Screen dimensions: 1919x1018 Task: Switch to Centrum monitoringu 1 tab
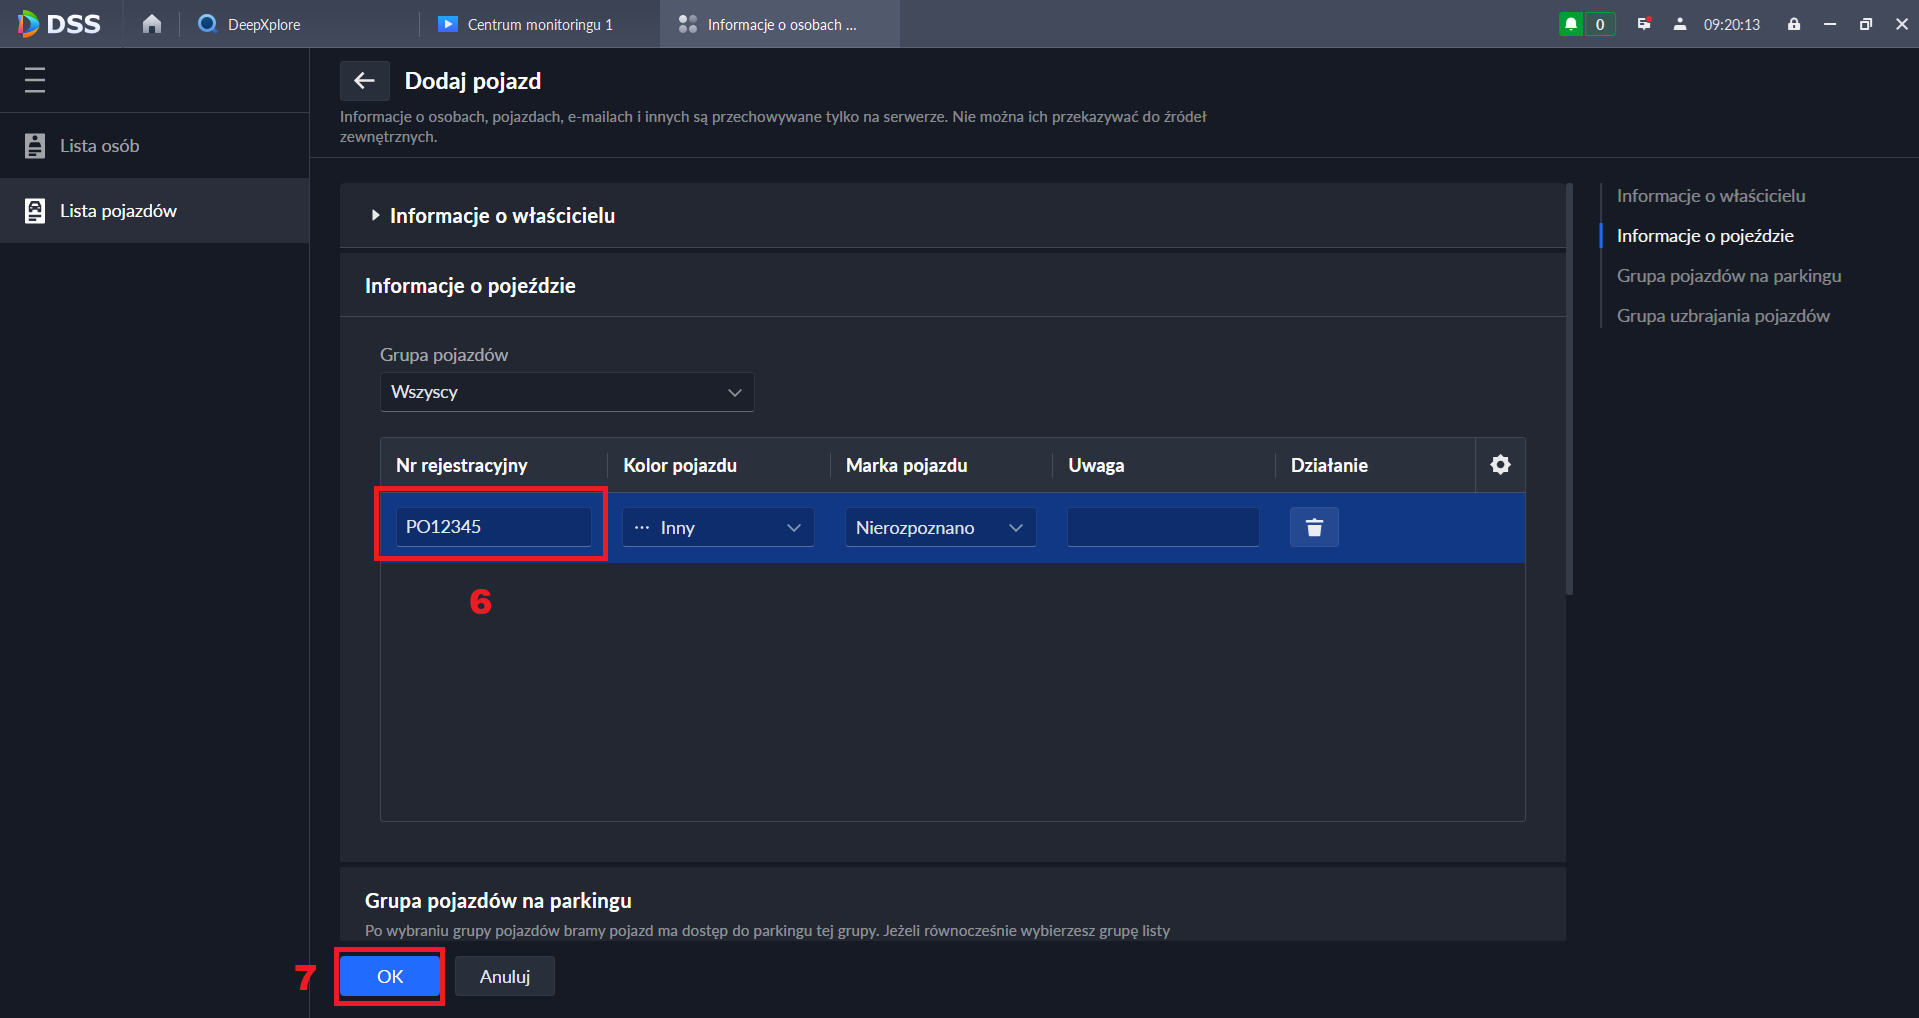point(539,24)
